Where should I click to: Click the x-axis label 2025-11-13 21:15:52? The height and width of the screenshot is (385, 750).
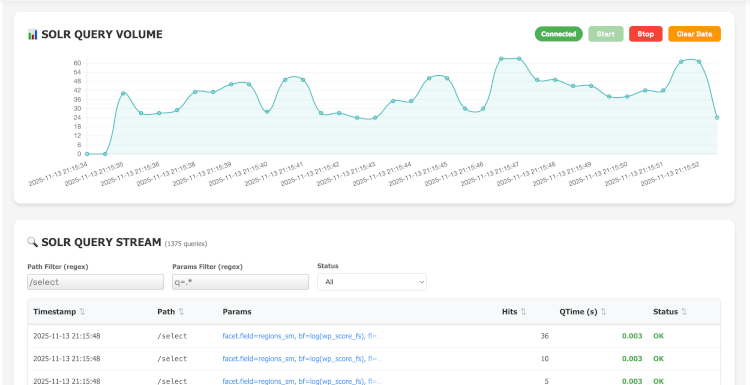[x=670, y=175]
